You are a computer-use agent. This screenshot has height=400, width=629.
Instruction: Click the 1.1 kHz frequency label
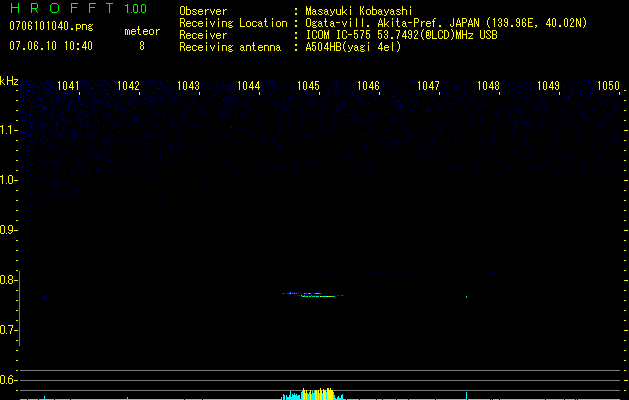click(8, 130)
